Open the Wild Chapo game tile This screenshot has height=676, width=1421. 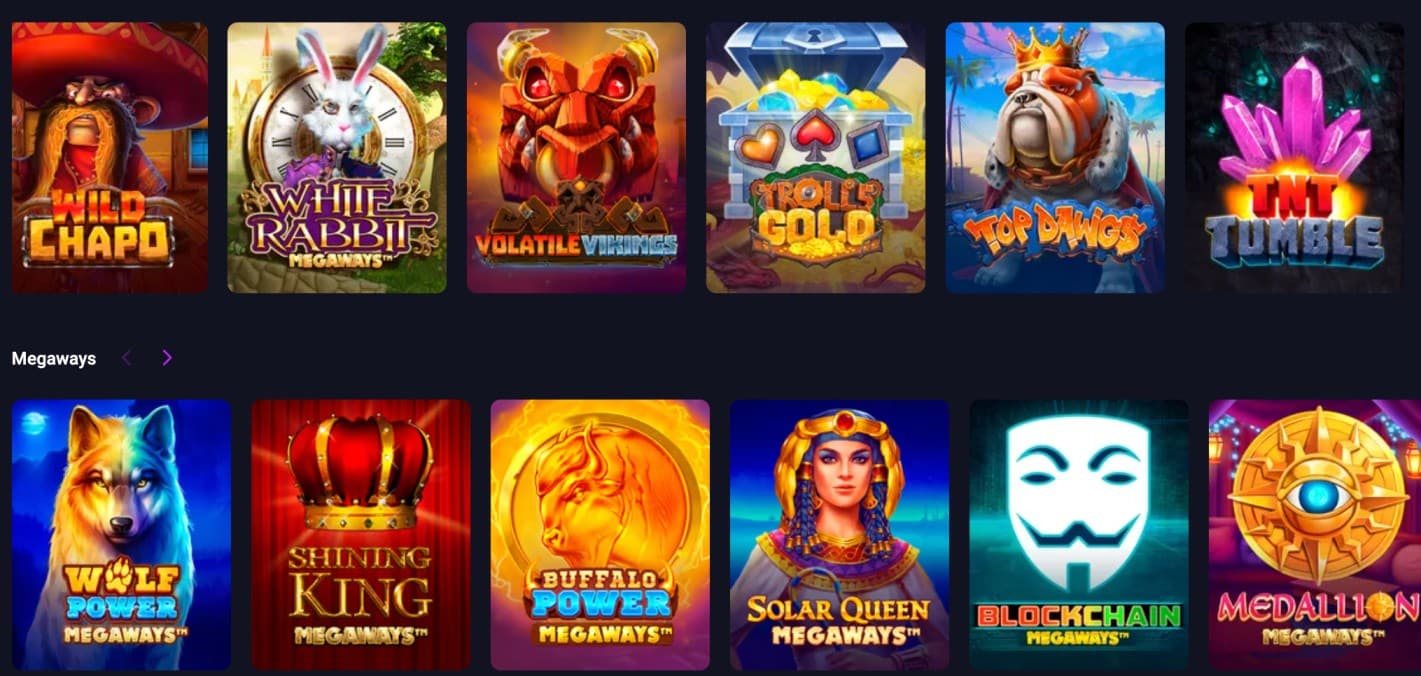pyautogui.click(x=110, y=157)
